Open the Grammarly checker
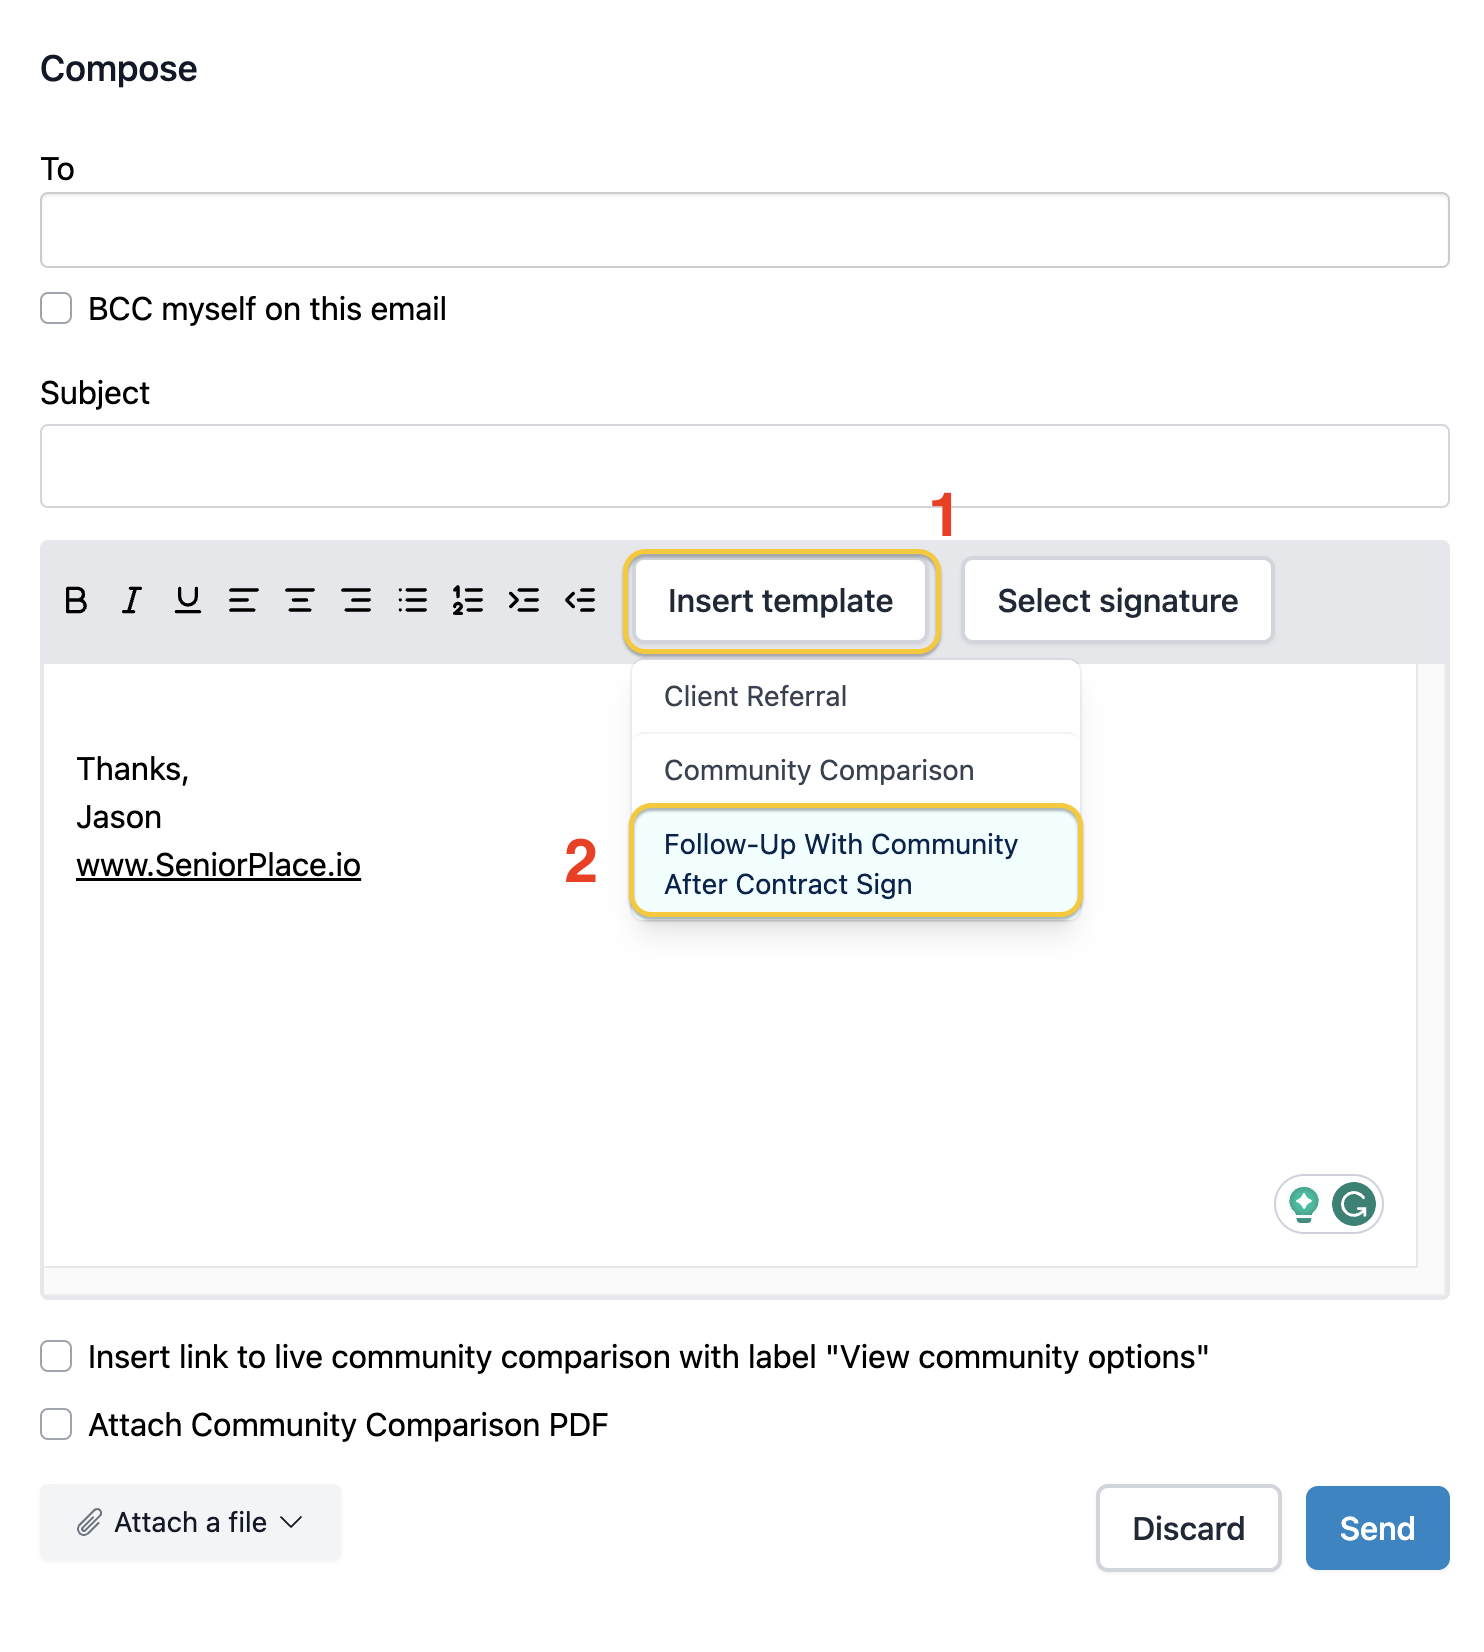This screenshot has height=1652, width=1484. click(1355, 1204)
